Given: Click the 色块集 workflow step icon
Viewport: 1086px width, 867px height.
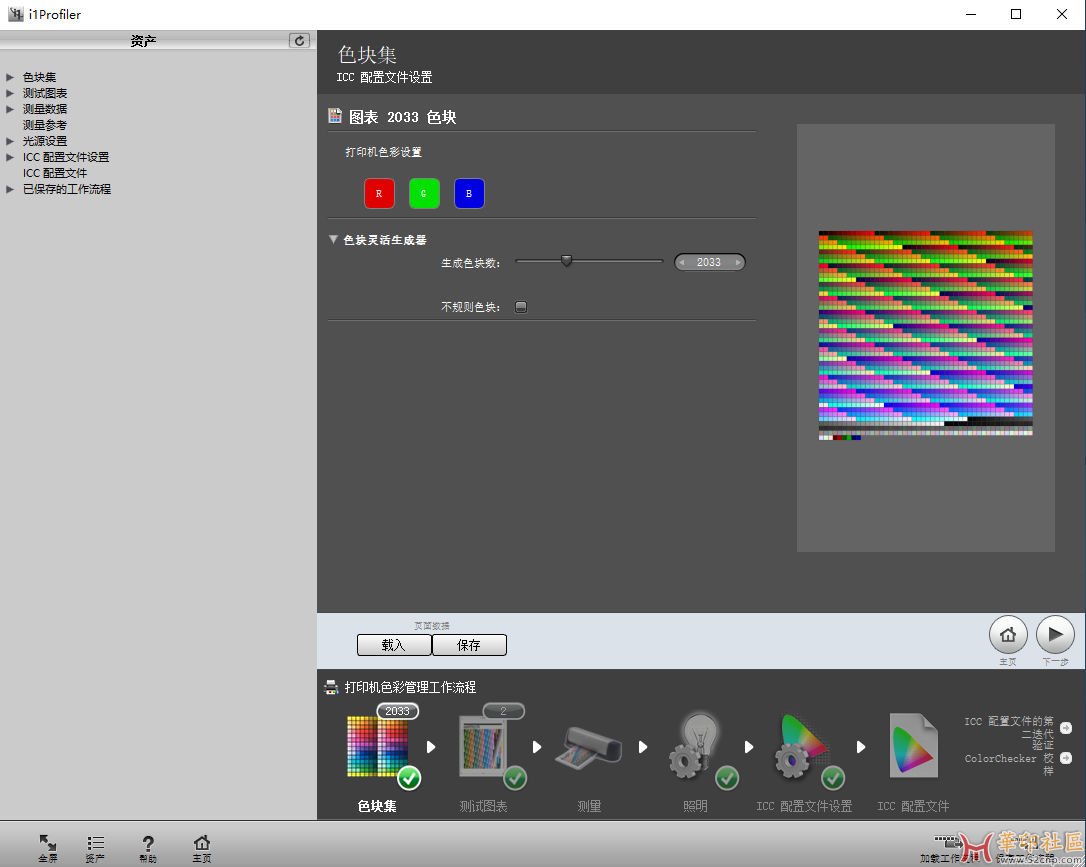Looking at the screenshot, I should (x=378, y=747).
